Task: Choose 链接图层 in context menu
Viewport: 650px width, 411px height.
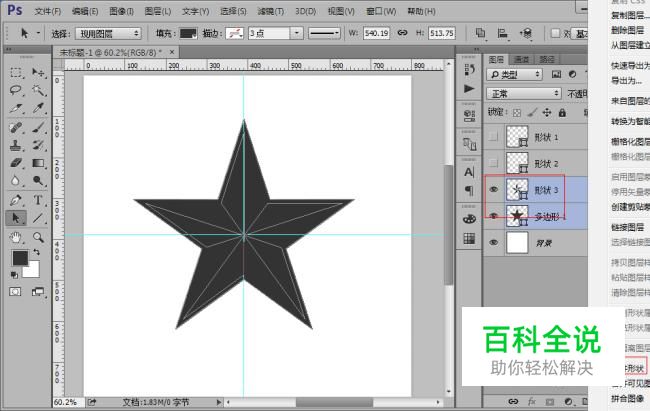Action: coord(627,227)
